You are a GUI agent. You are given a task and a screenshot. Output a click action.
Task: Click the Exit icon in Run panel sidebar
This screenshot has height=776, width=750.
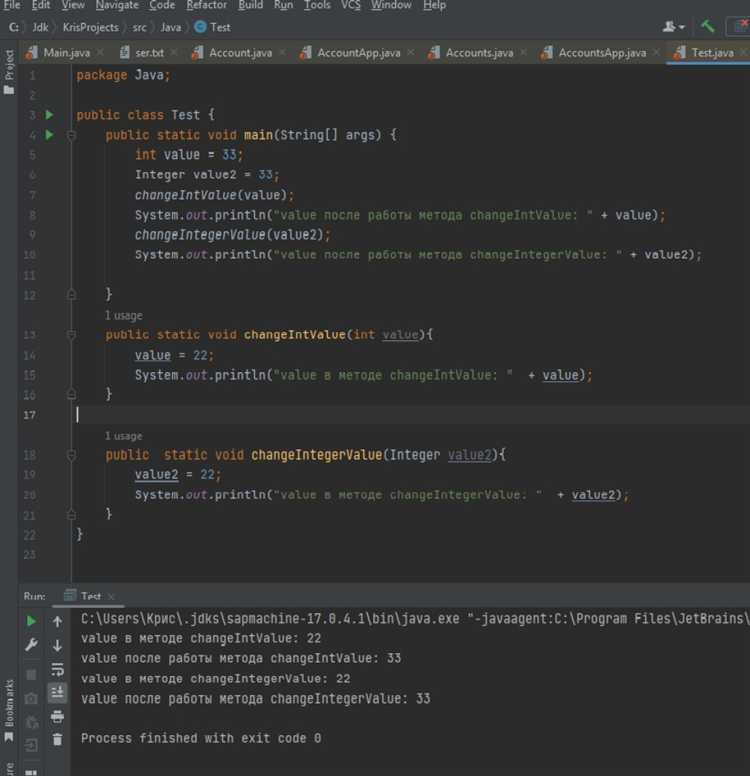[x=31, y=745]
